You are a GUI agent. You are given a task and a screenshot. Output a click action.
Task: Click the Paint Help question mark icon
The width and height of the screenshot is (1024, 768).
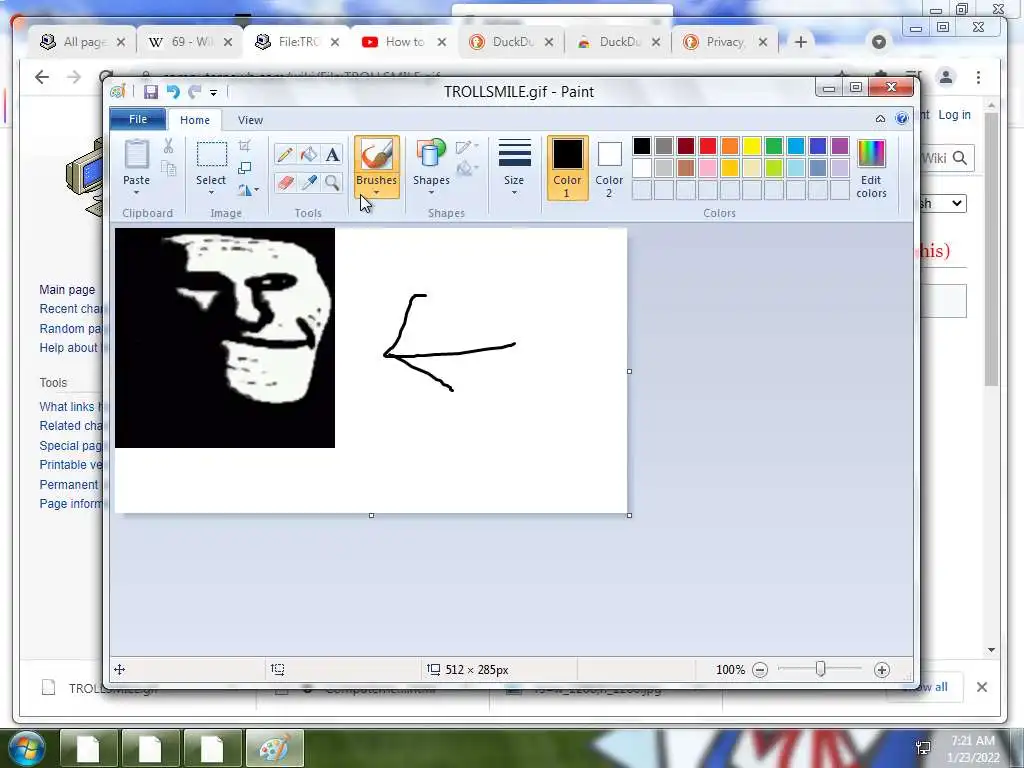click(x=902, y=118)
